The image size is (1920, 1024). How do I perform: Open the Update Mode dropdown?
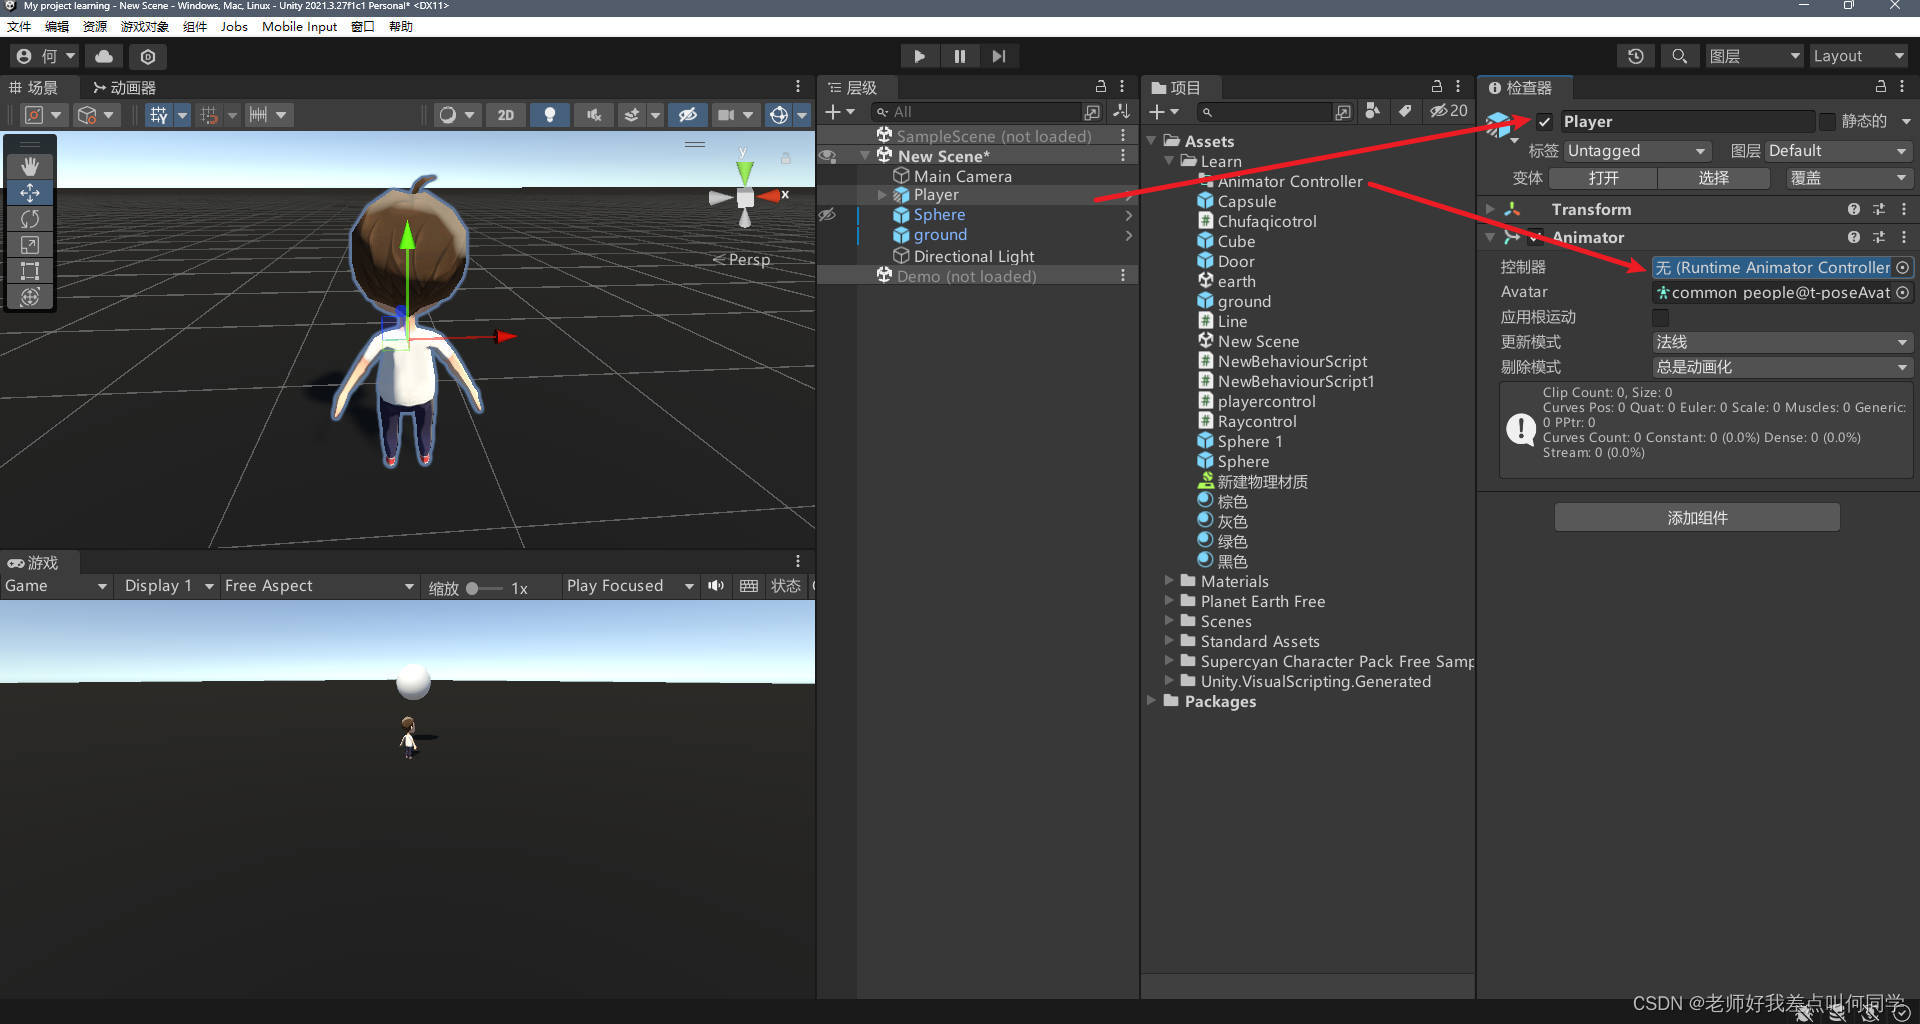coord(1781,342)
